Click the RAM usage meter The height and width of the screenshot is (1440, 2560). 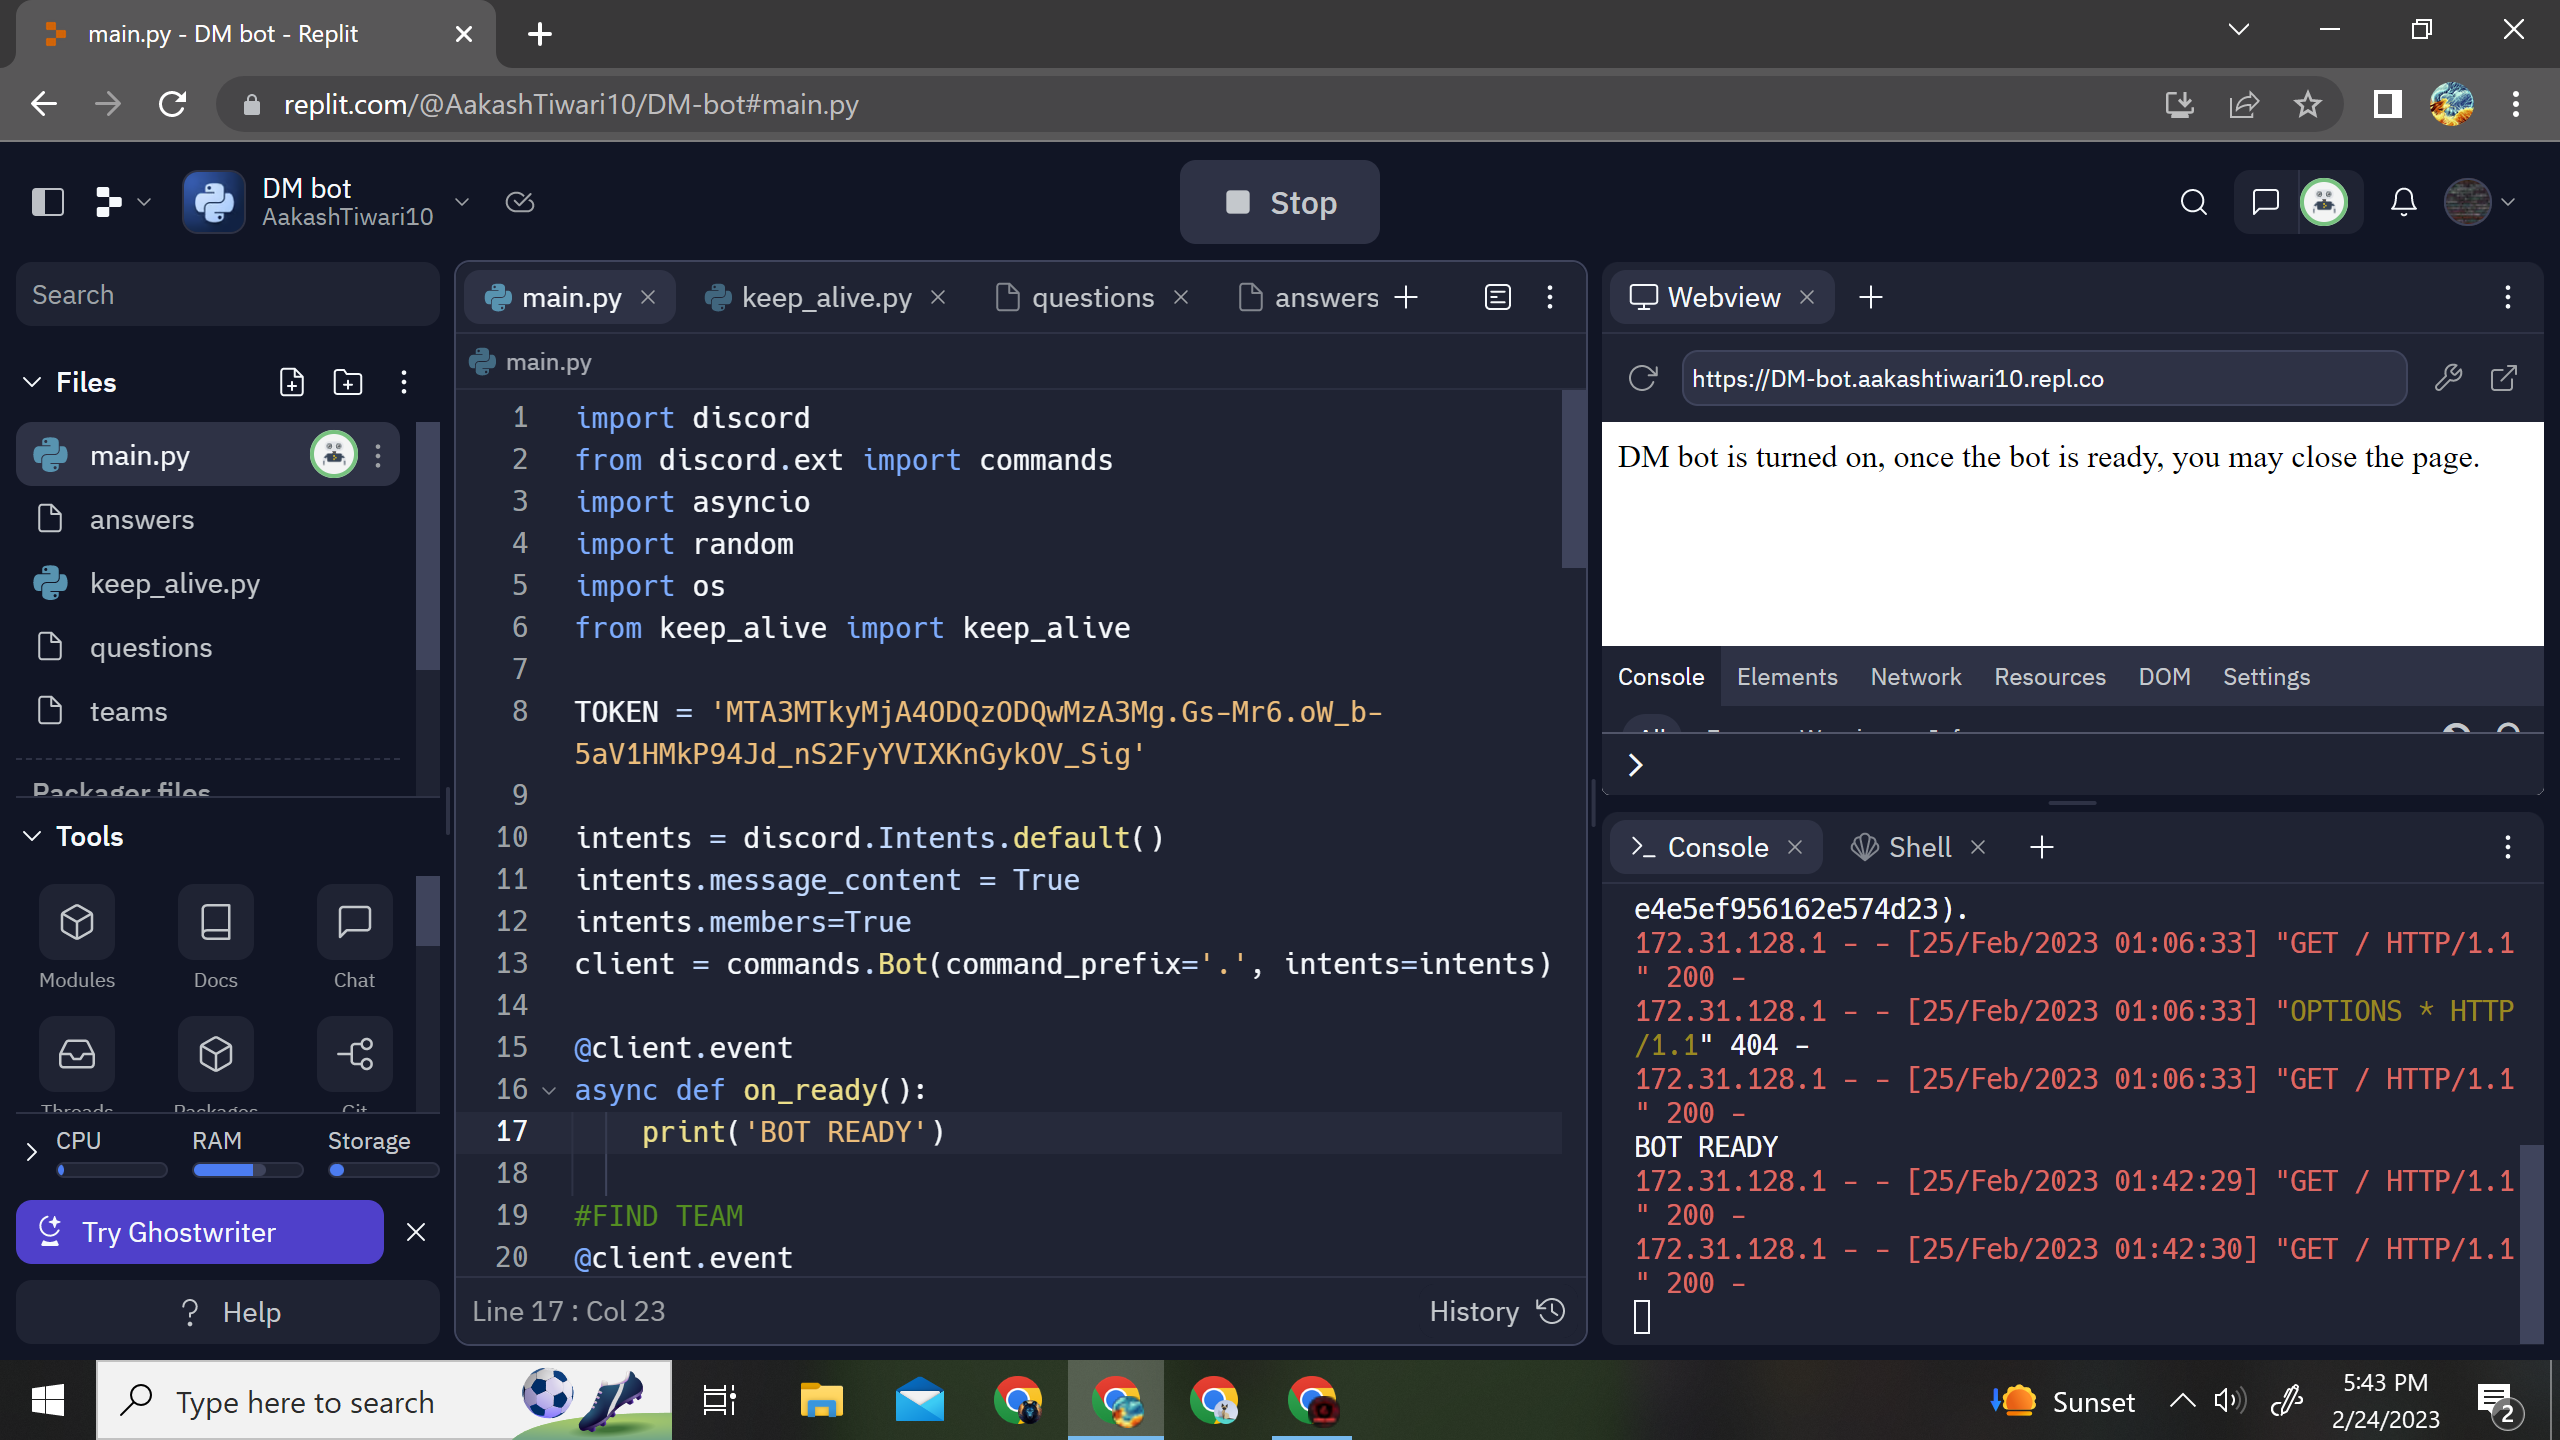tap(248, 1170)
